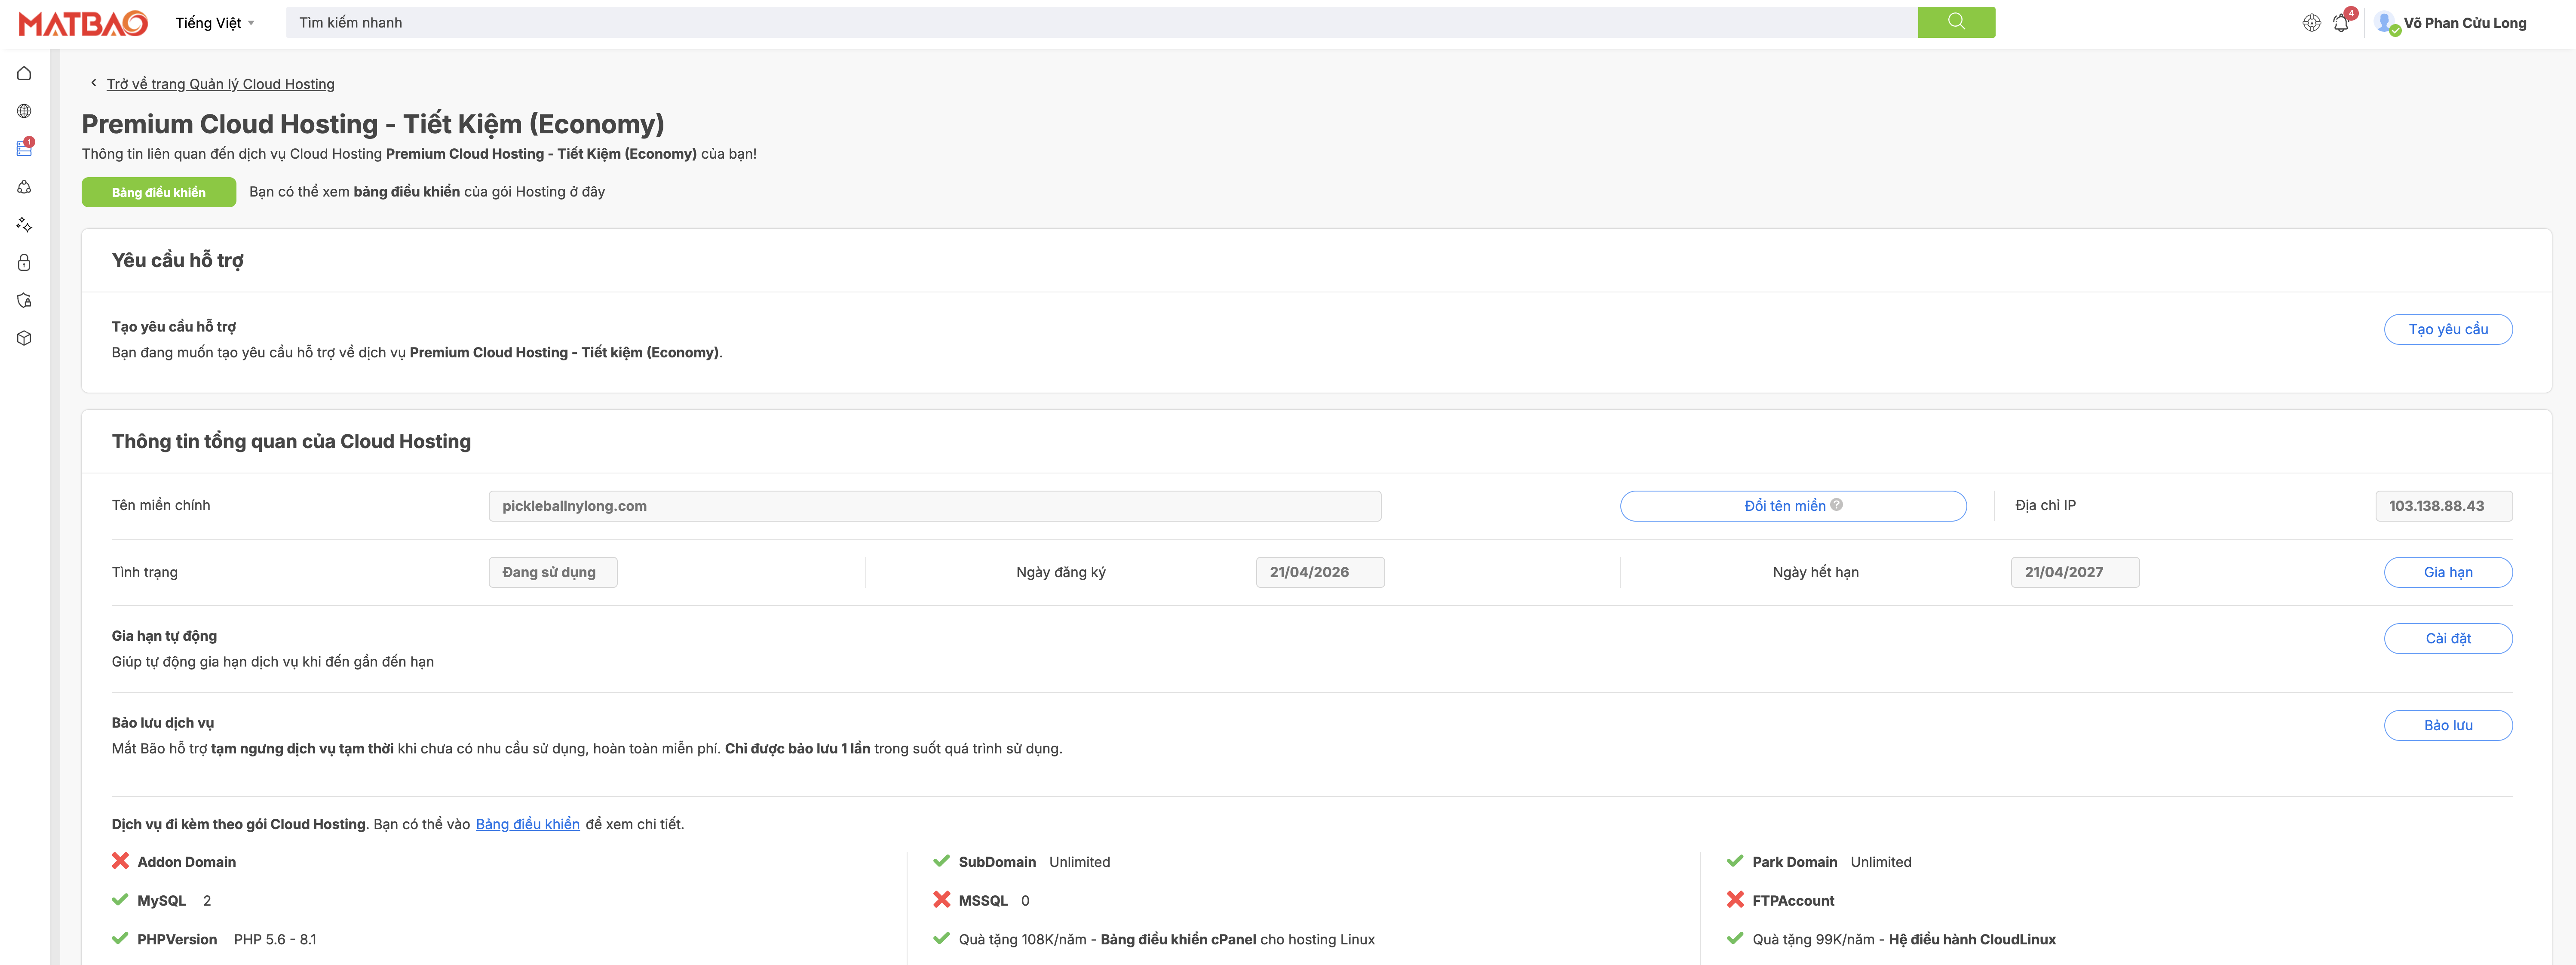Click the green check next to SubDomain

(x=941, y=861)
